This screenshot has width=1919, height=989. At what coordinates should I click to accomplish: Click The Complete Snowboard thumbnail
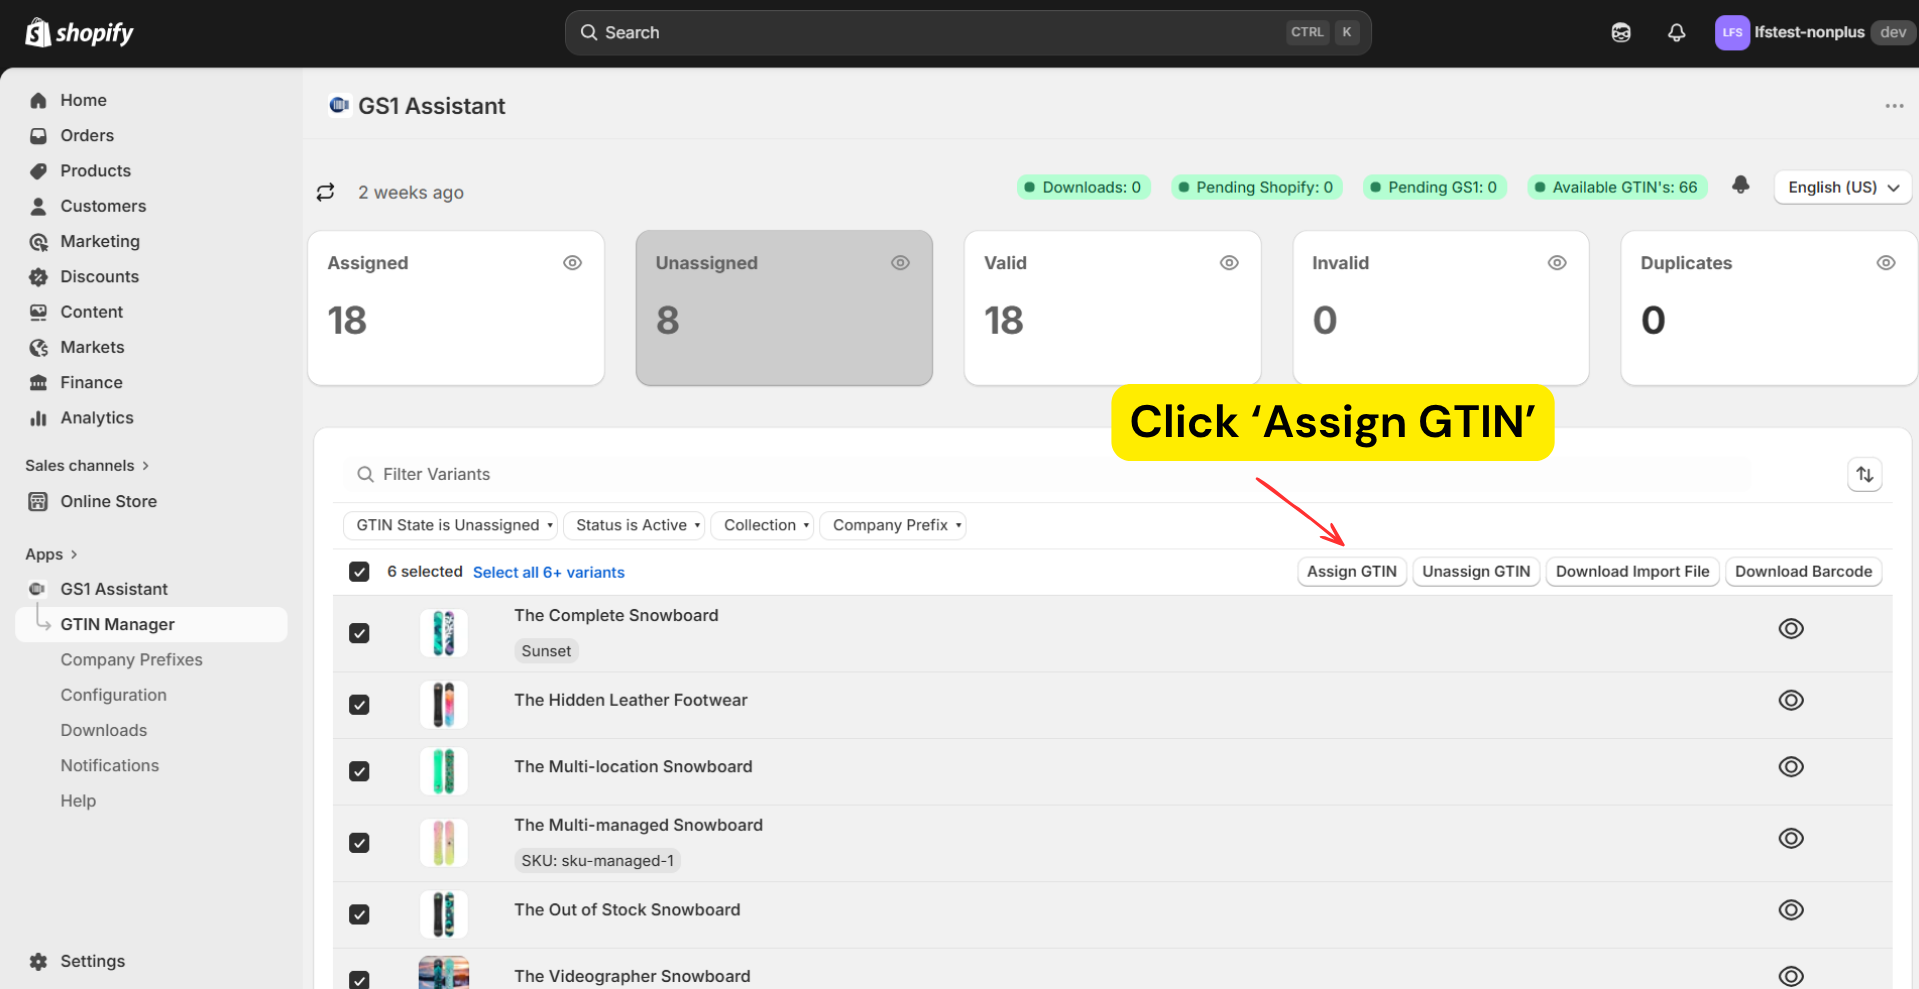[443, 633]
